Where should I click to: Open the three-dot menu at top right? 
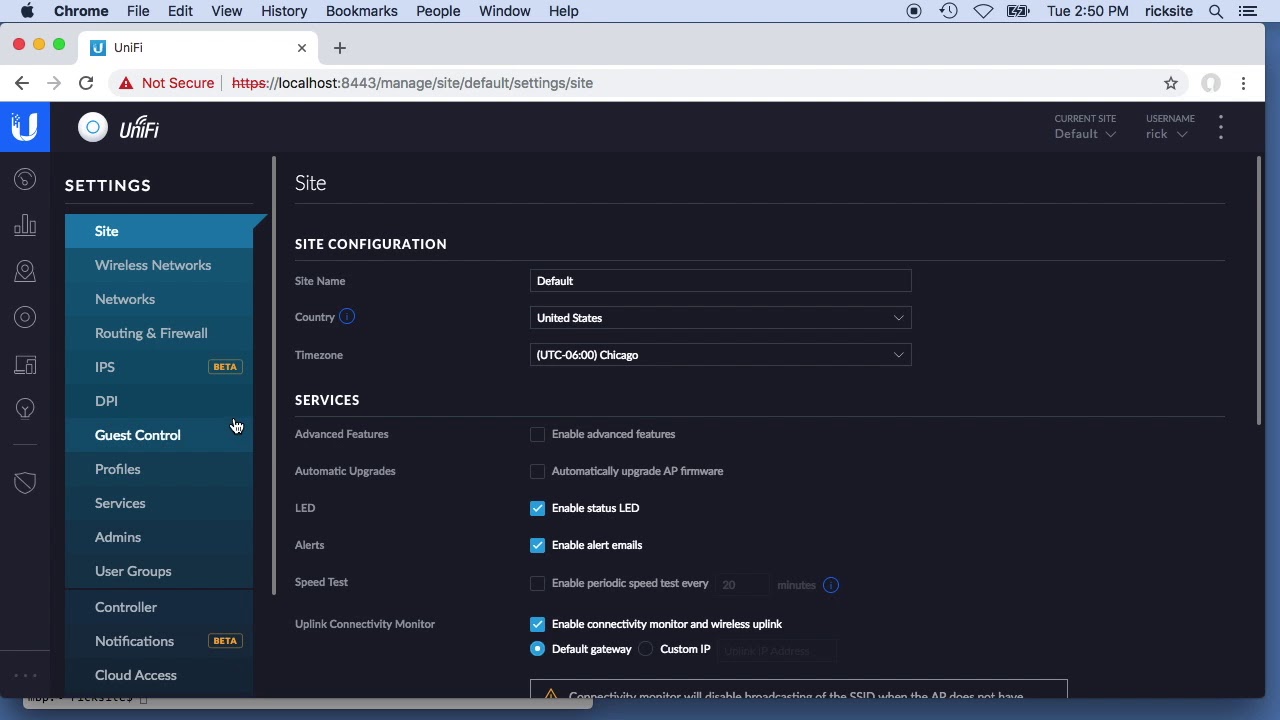[1221, 127]
